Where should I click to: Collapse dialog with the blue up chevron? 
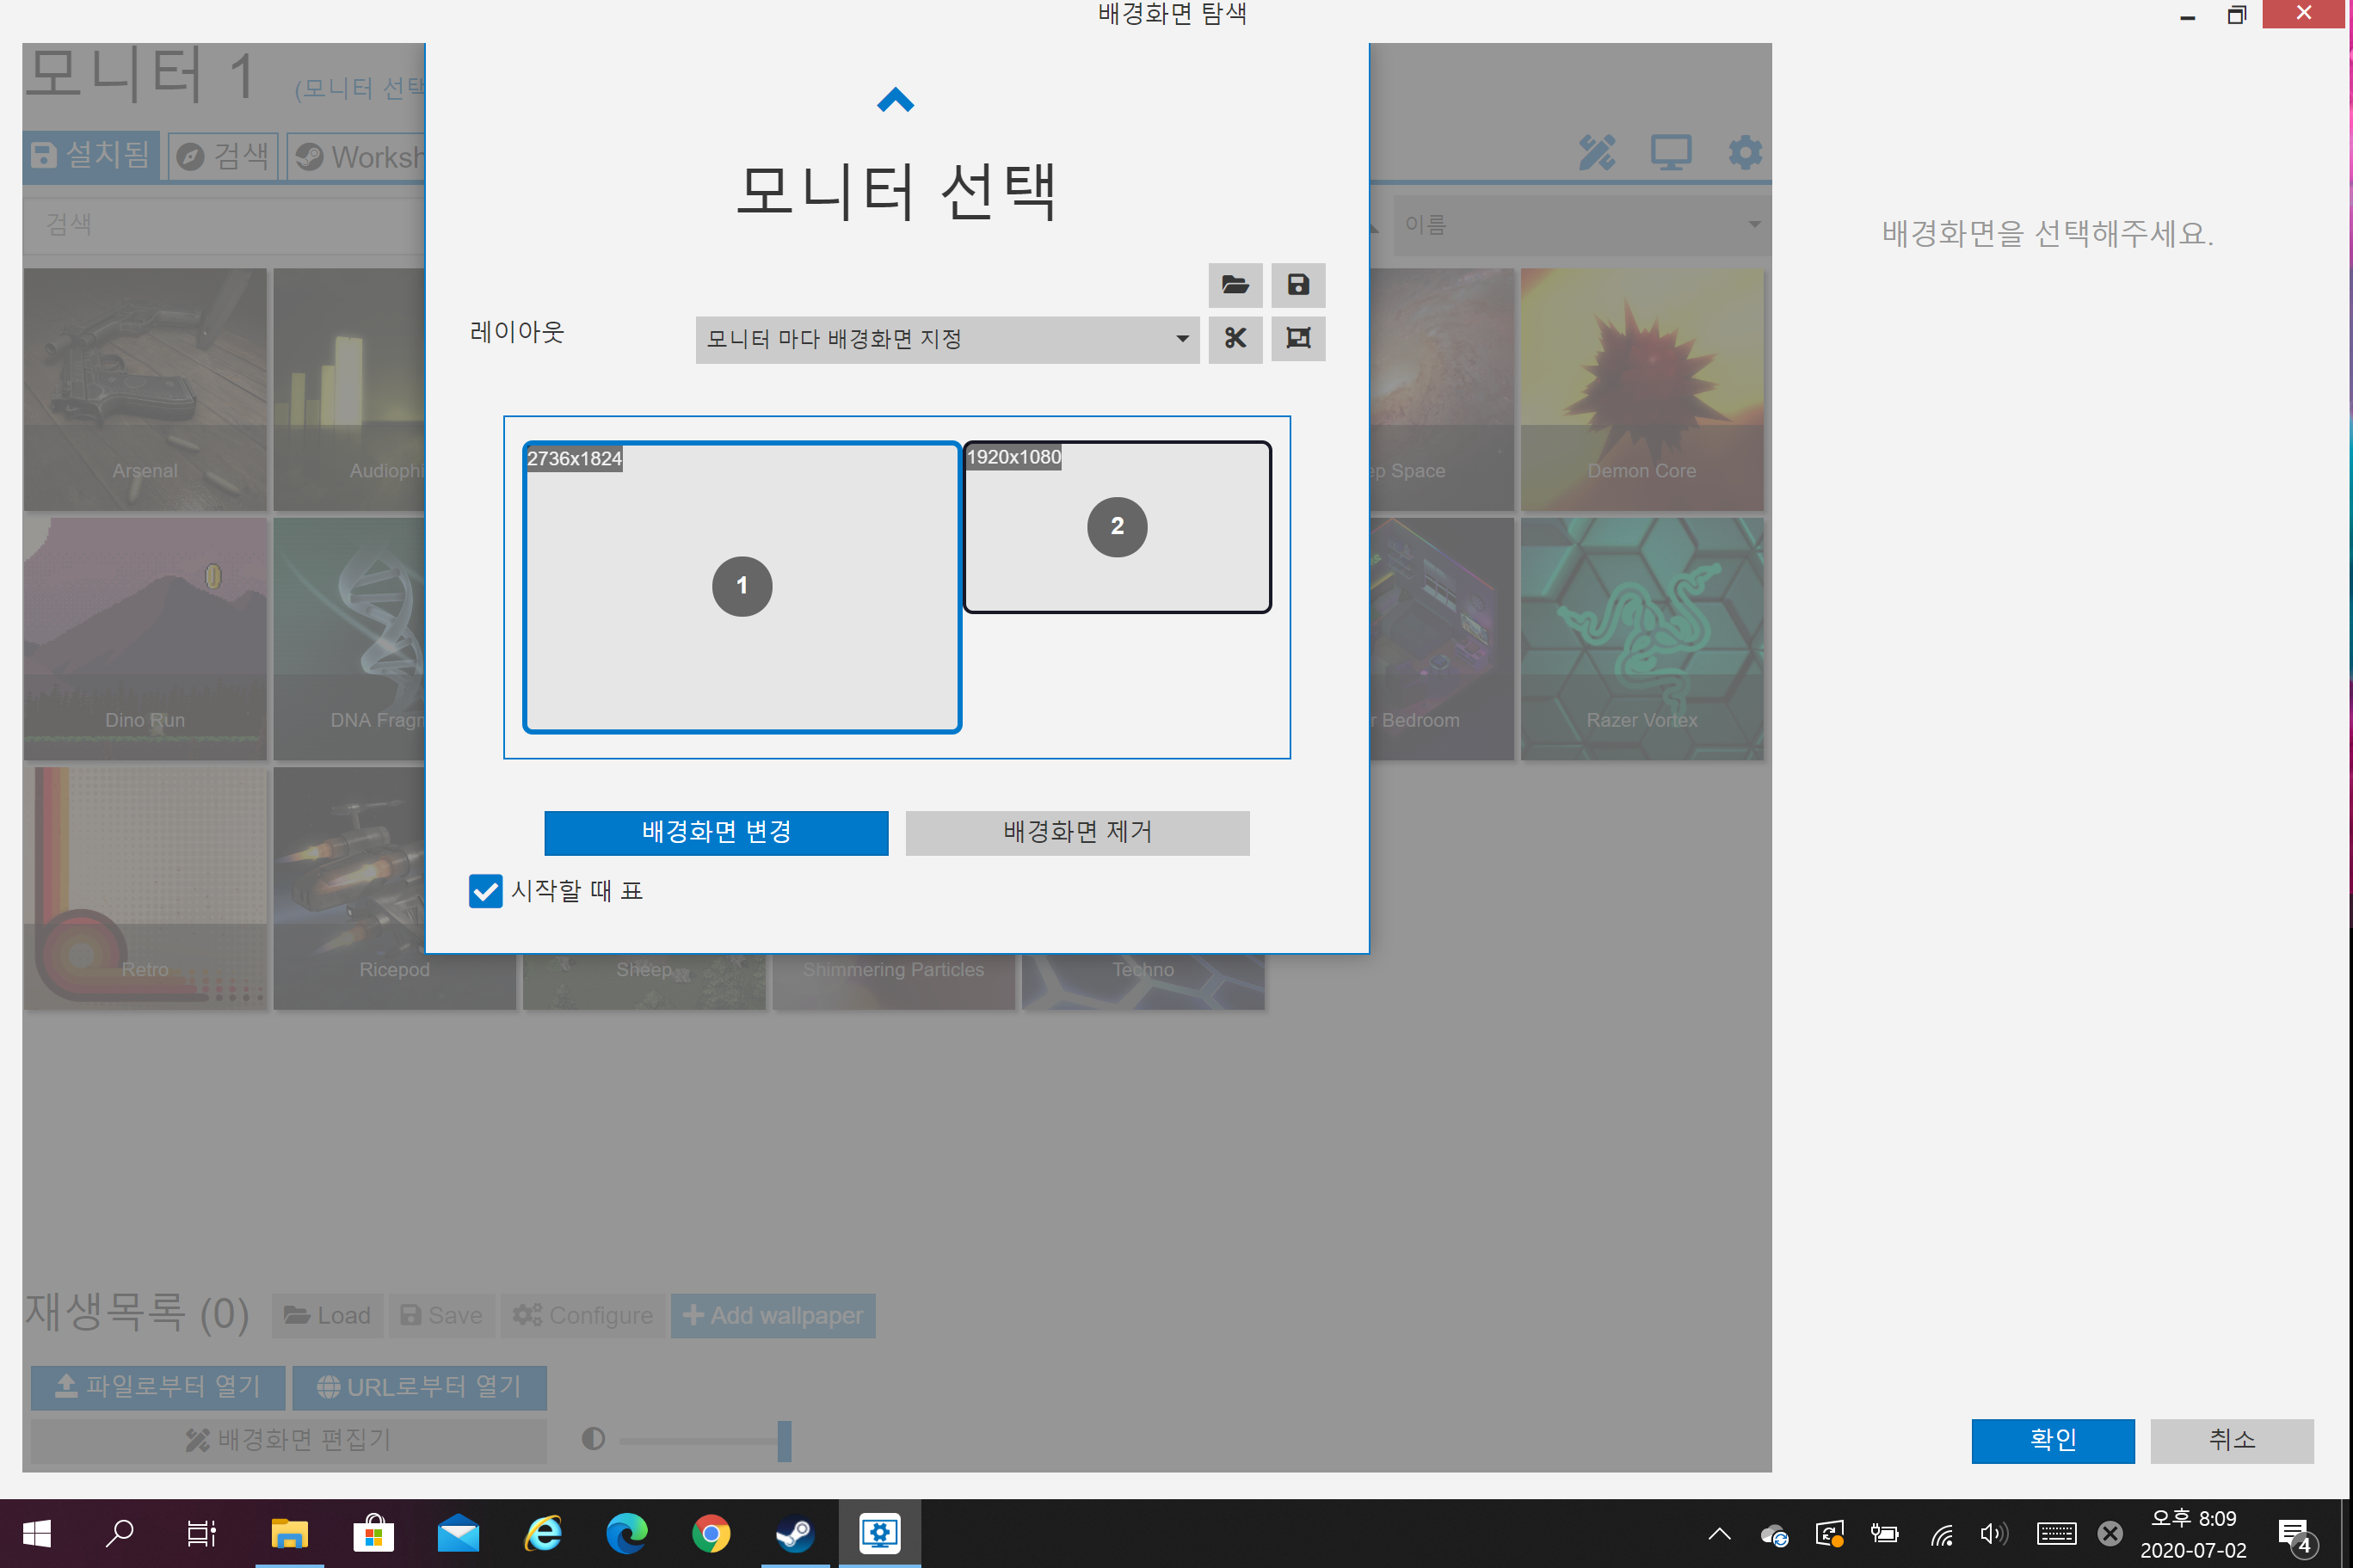(x=895, y=100)
